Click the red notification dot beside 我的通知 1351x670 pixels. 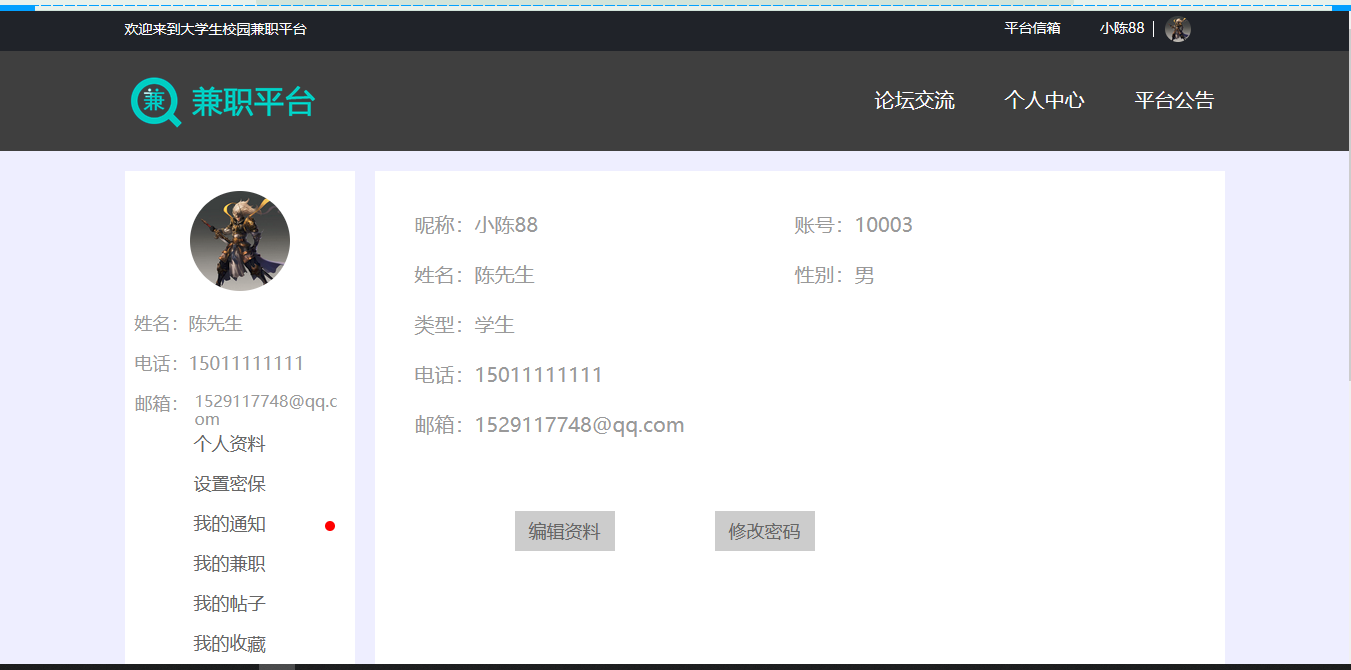pyautogui.click(x=331, y=524)
